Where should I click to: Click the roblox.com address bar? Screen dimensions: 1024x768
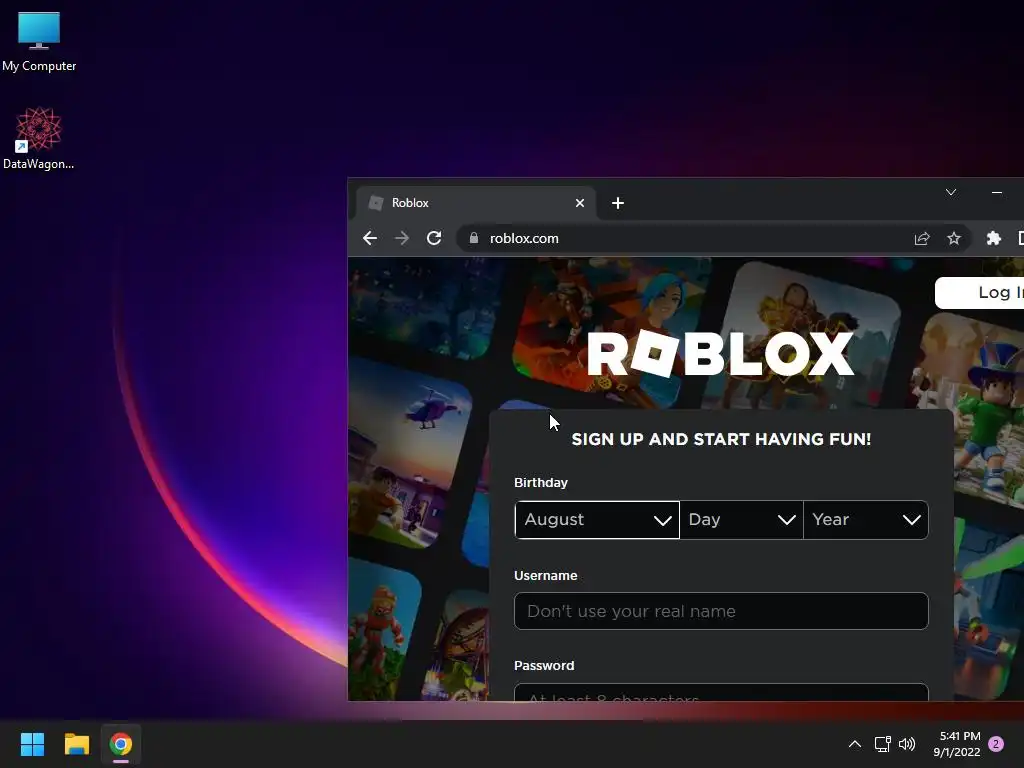[x=715, y=238]
